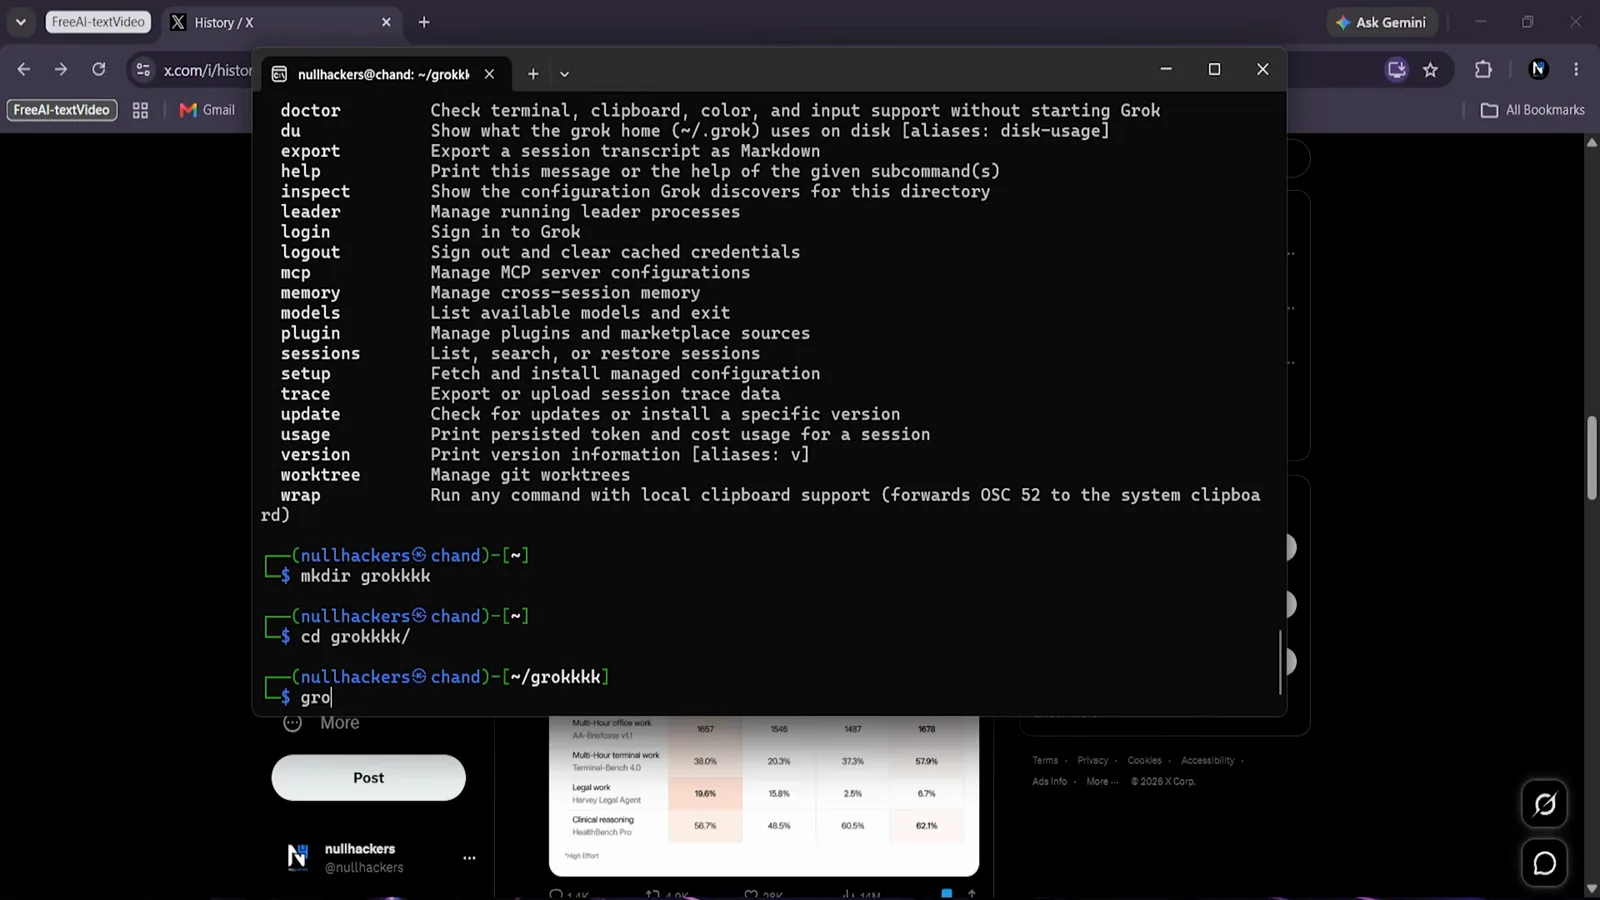The height and width of the screenshot is (900, 1600).
Task: Expand More footer options on X
Action: pyautogui.click(x=1101, y=781)
